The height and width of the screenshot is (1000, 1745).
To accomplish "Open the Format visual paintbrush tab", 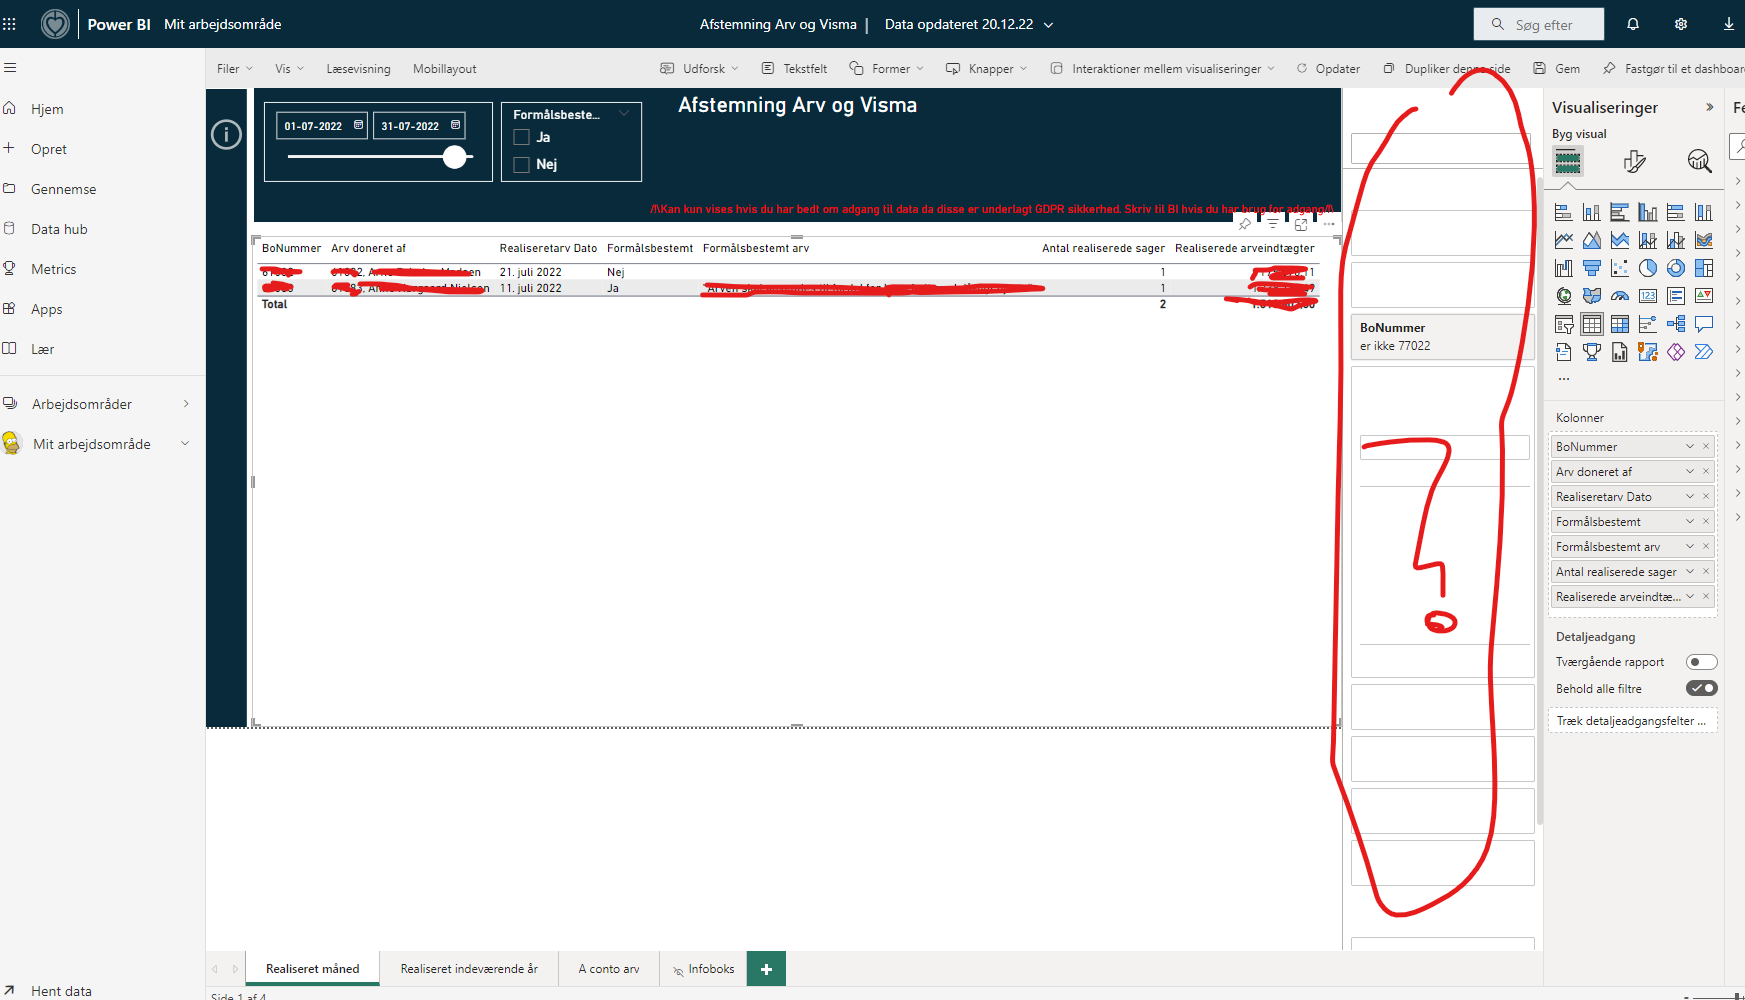I will pos(1635,161).
